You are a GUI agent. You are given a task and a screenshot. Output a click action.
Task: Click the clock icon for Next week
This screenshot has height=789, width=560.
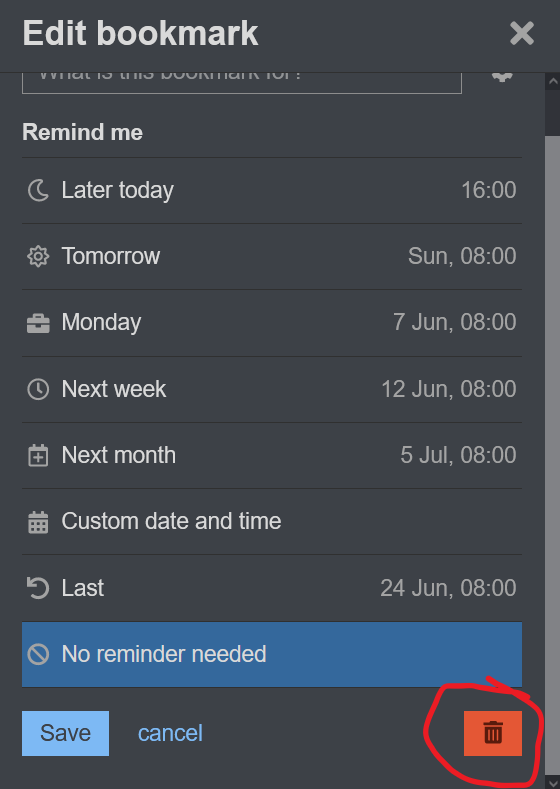[38, 389]
